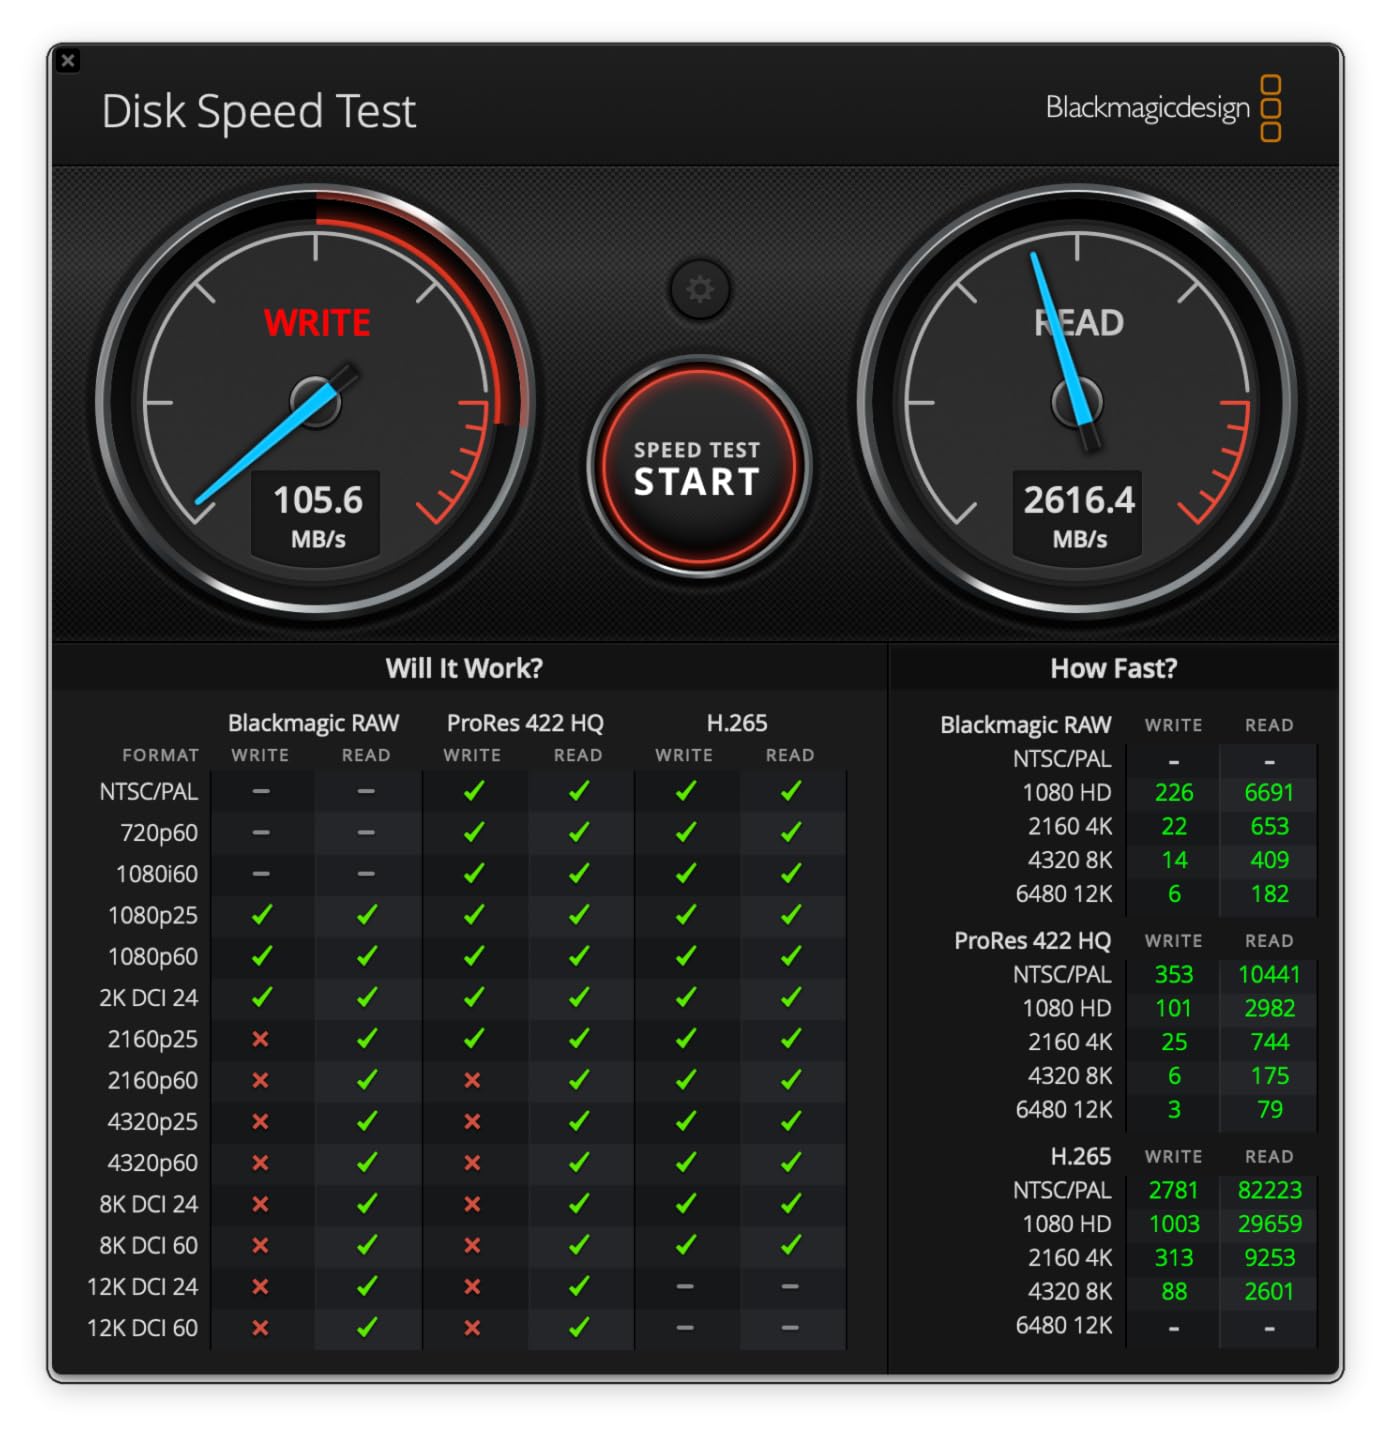Click the green checkmark for 1080p25 Blackmagic RAW write

[259, 915]
